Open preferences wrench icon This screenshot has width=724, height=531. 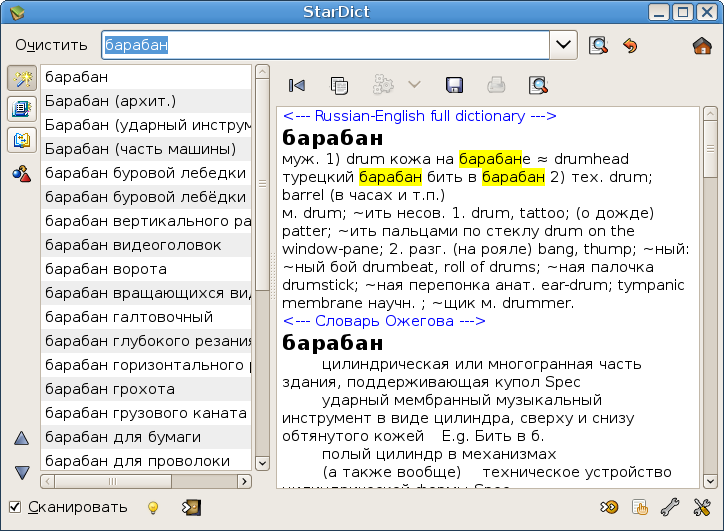tap(670, 507)
